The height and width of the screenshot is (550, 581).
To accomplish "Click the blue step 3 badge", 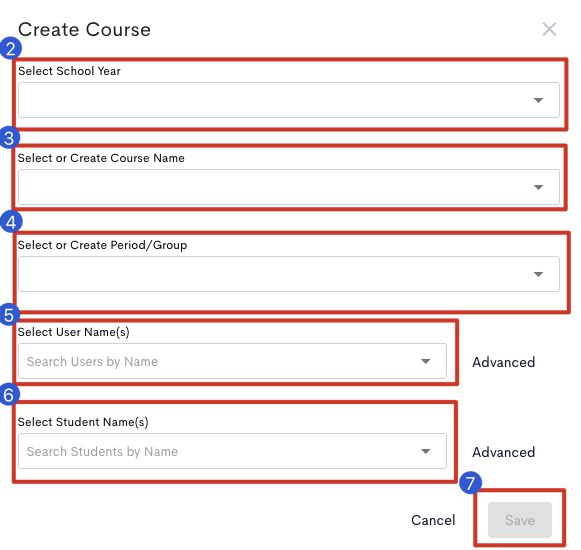I will (9, 138).
